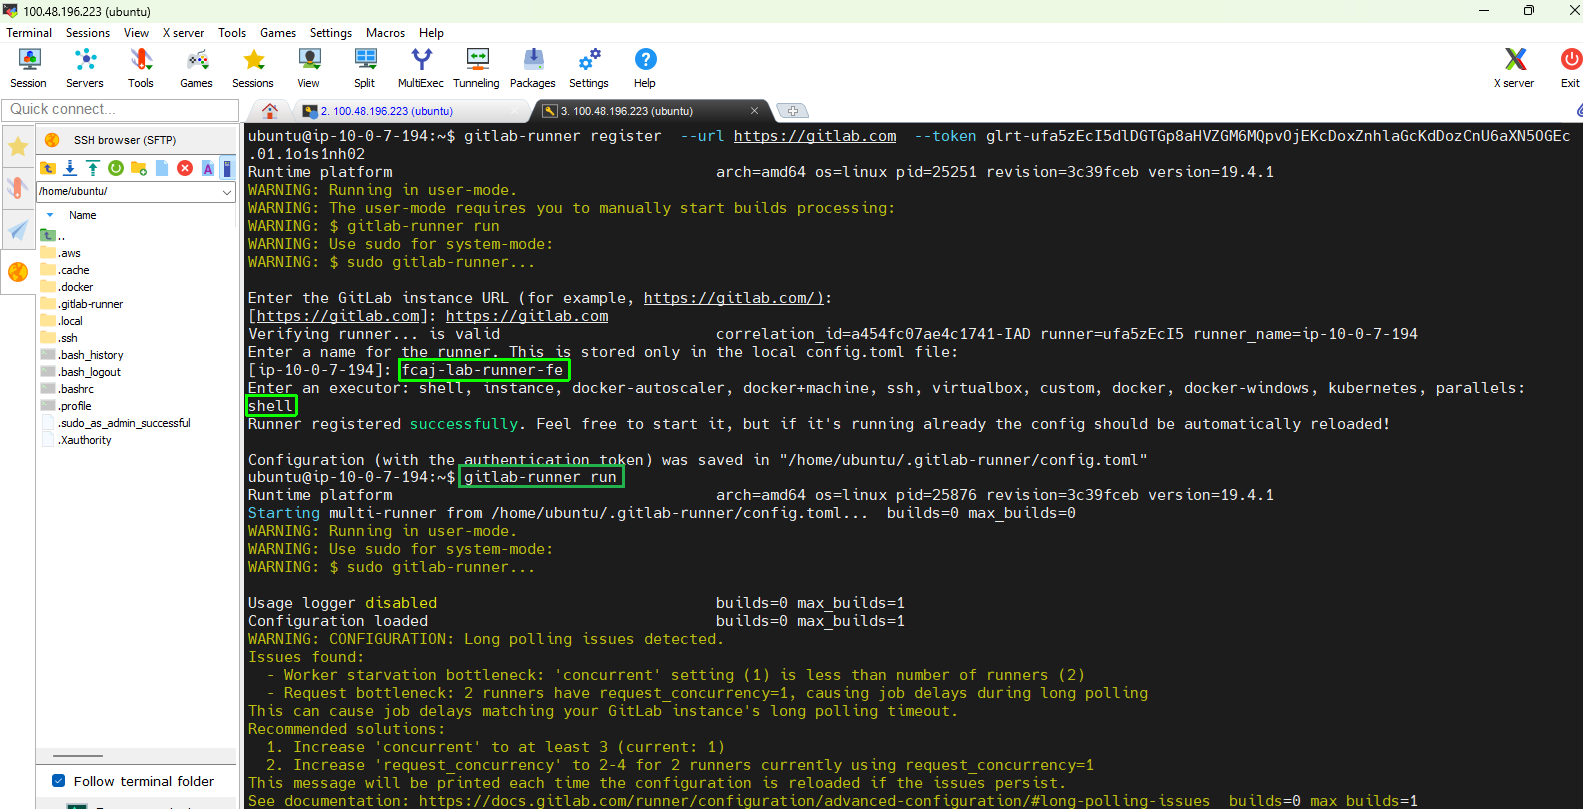Open the Session toolbar icon
The image size is (1583, 809).
pyautogui.click(x=28, y=68)
